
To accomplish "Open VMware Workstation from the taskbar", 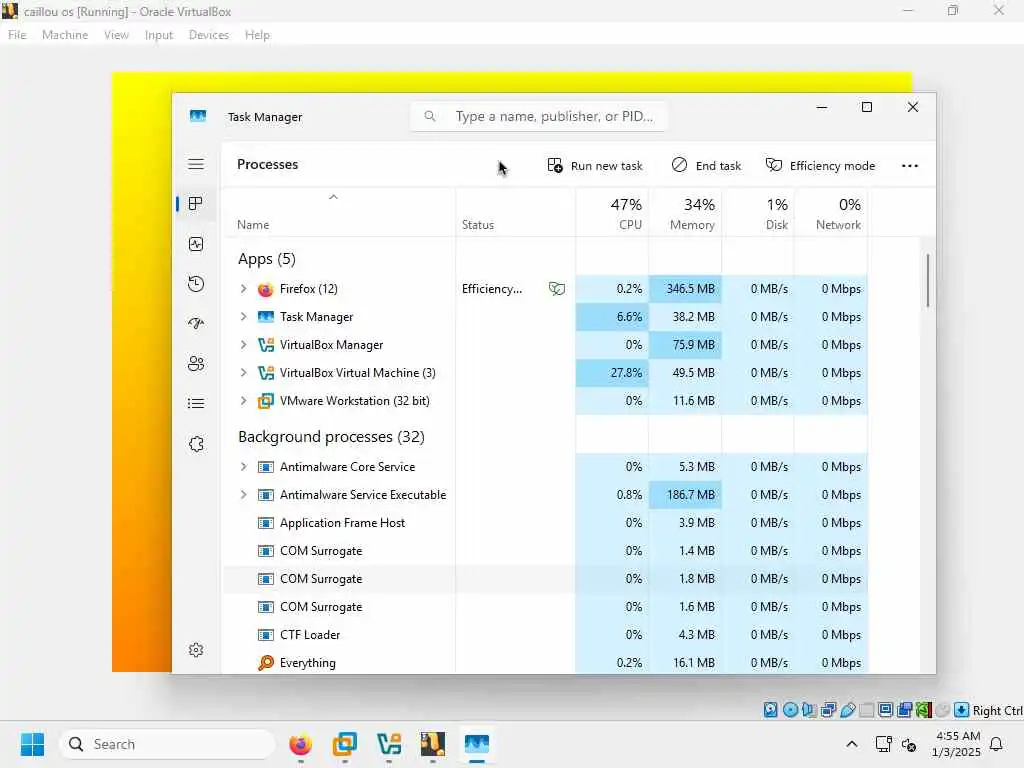I will pyautogui.click(x=345, y=744).
